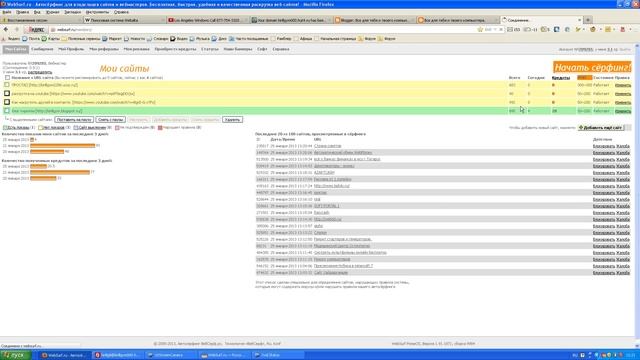This screenshot has height=360, width=640.
Task: Switch to the Поисковая система Webalta tab
Action: tap(124, 20)
